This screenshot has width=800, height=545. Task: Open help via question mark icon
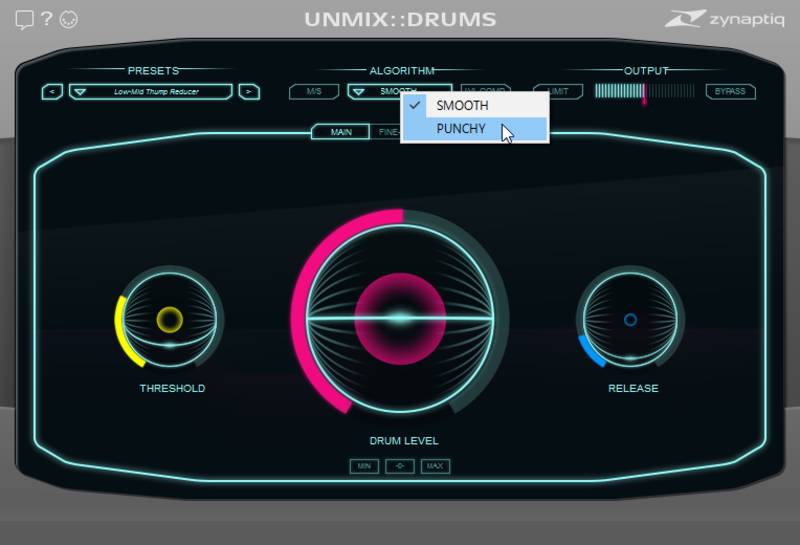[46, 19]
